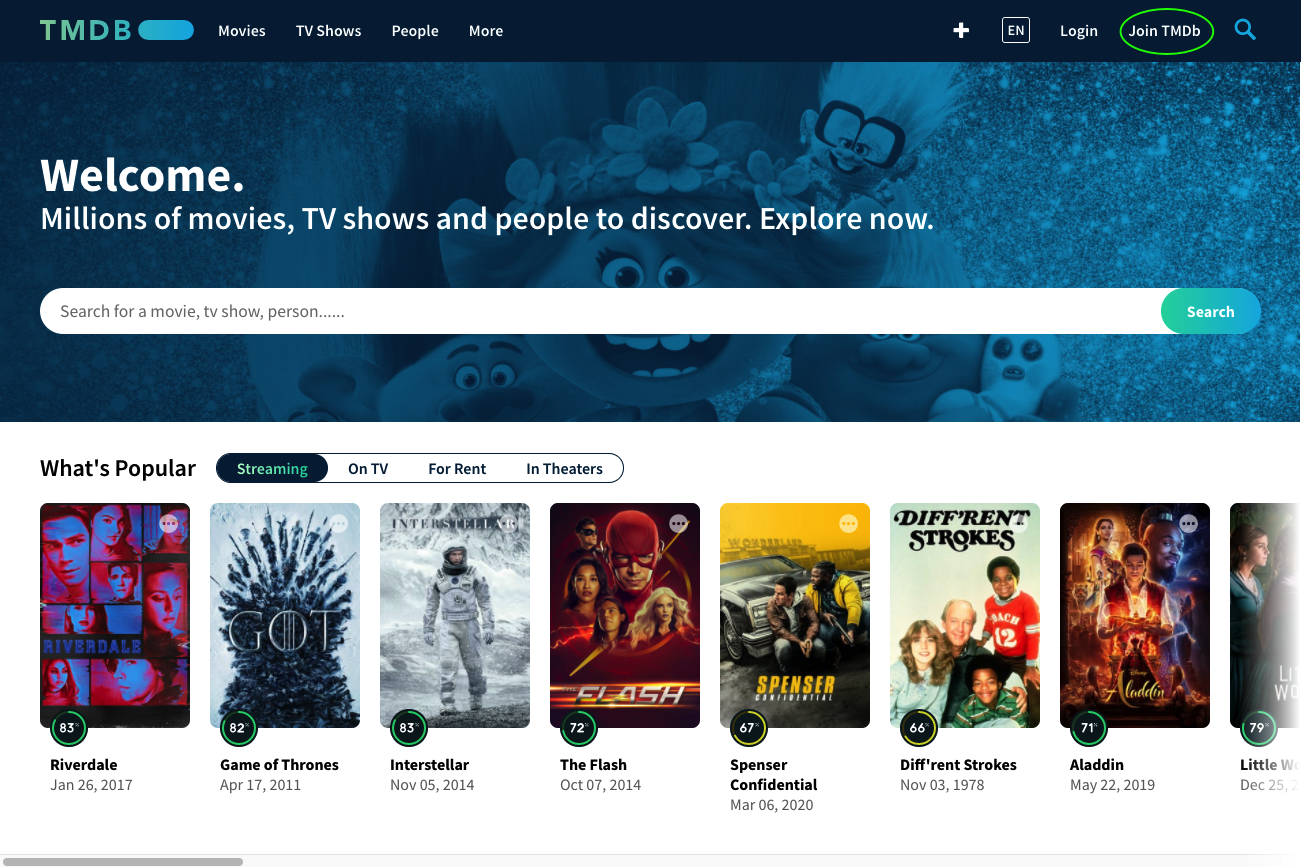Click the TMDB logo in header

(x=116, y=30)
